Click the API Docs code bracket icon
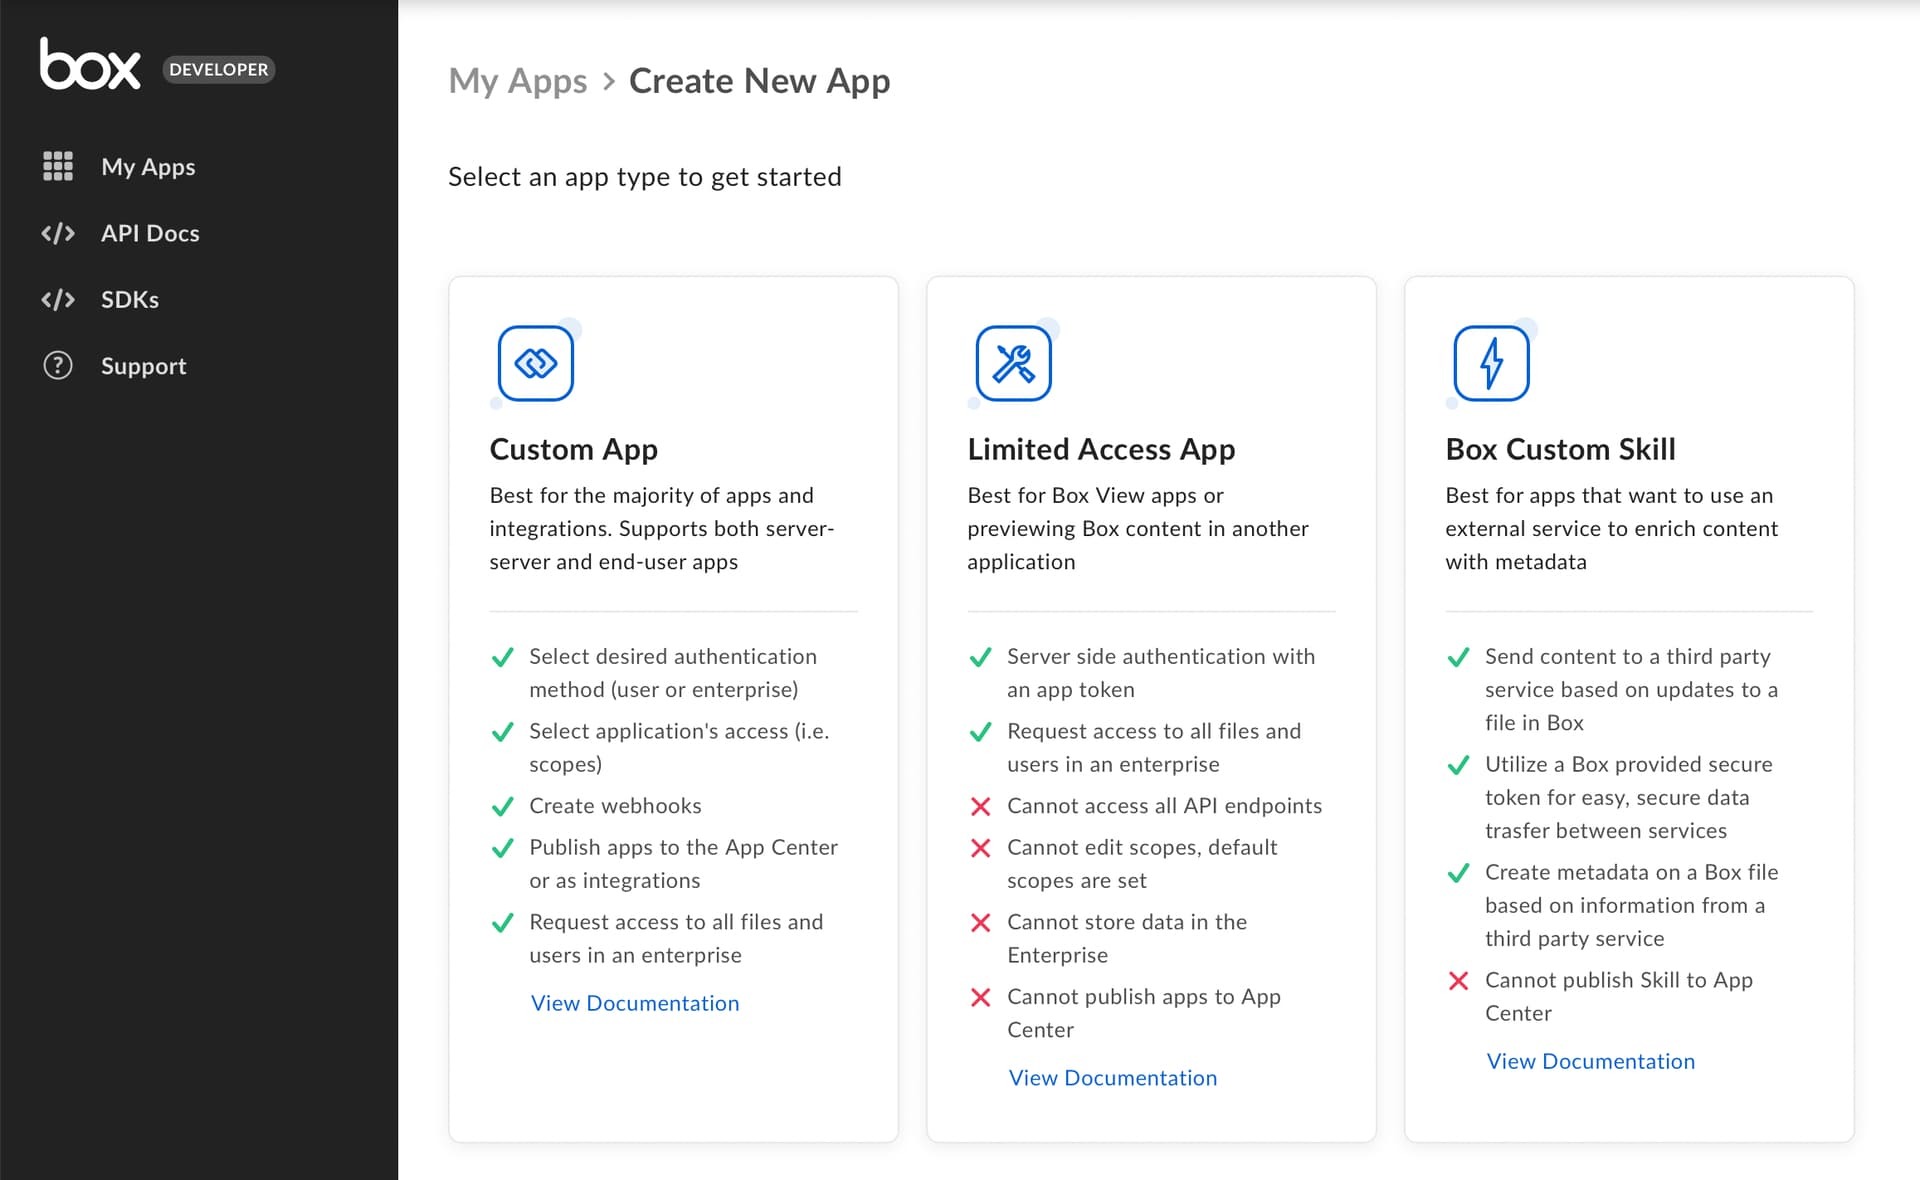 [58, 232]
